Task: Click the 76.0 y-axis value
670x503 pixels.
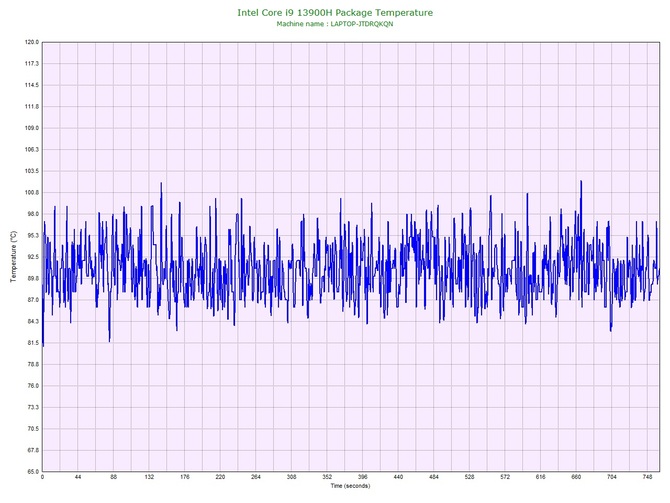Action: 33,386
